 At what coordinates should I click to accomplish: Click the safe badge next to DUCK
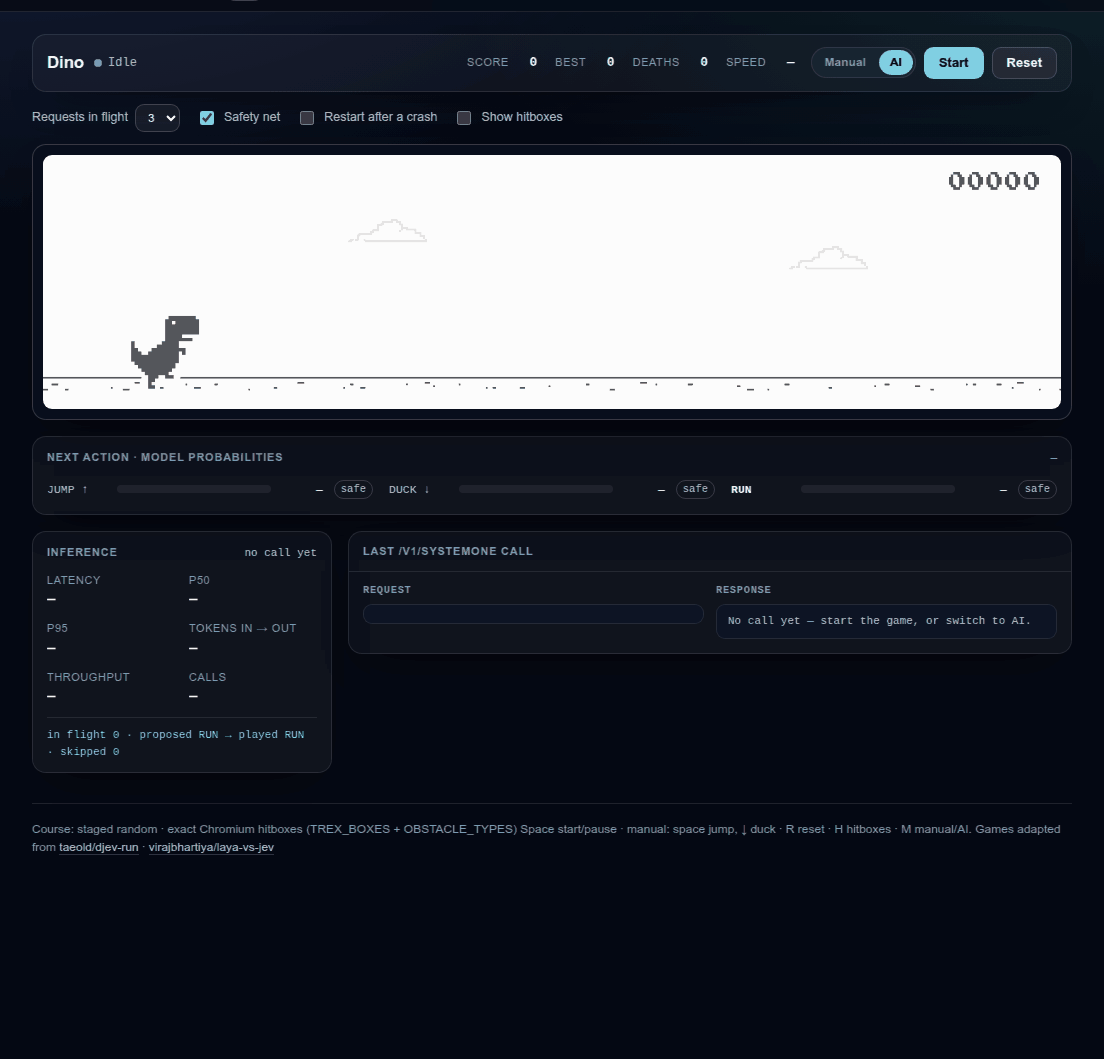(x=696, y=489)
